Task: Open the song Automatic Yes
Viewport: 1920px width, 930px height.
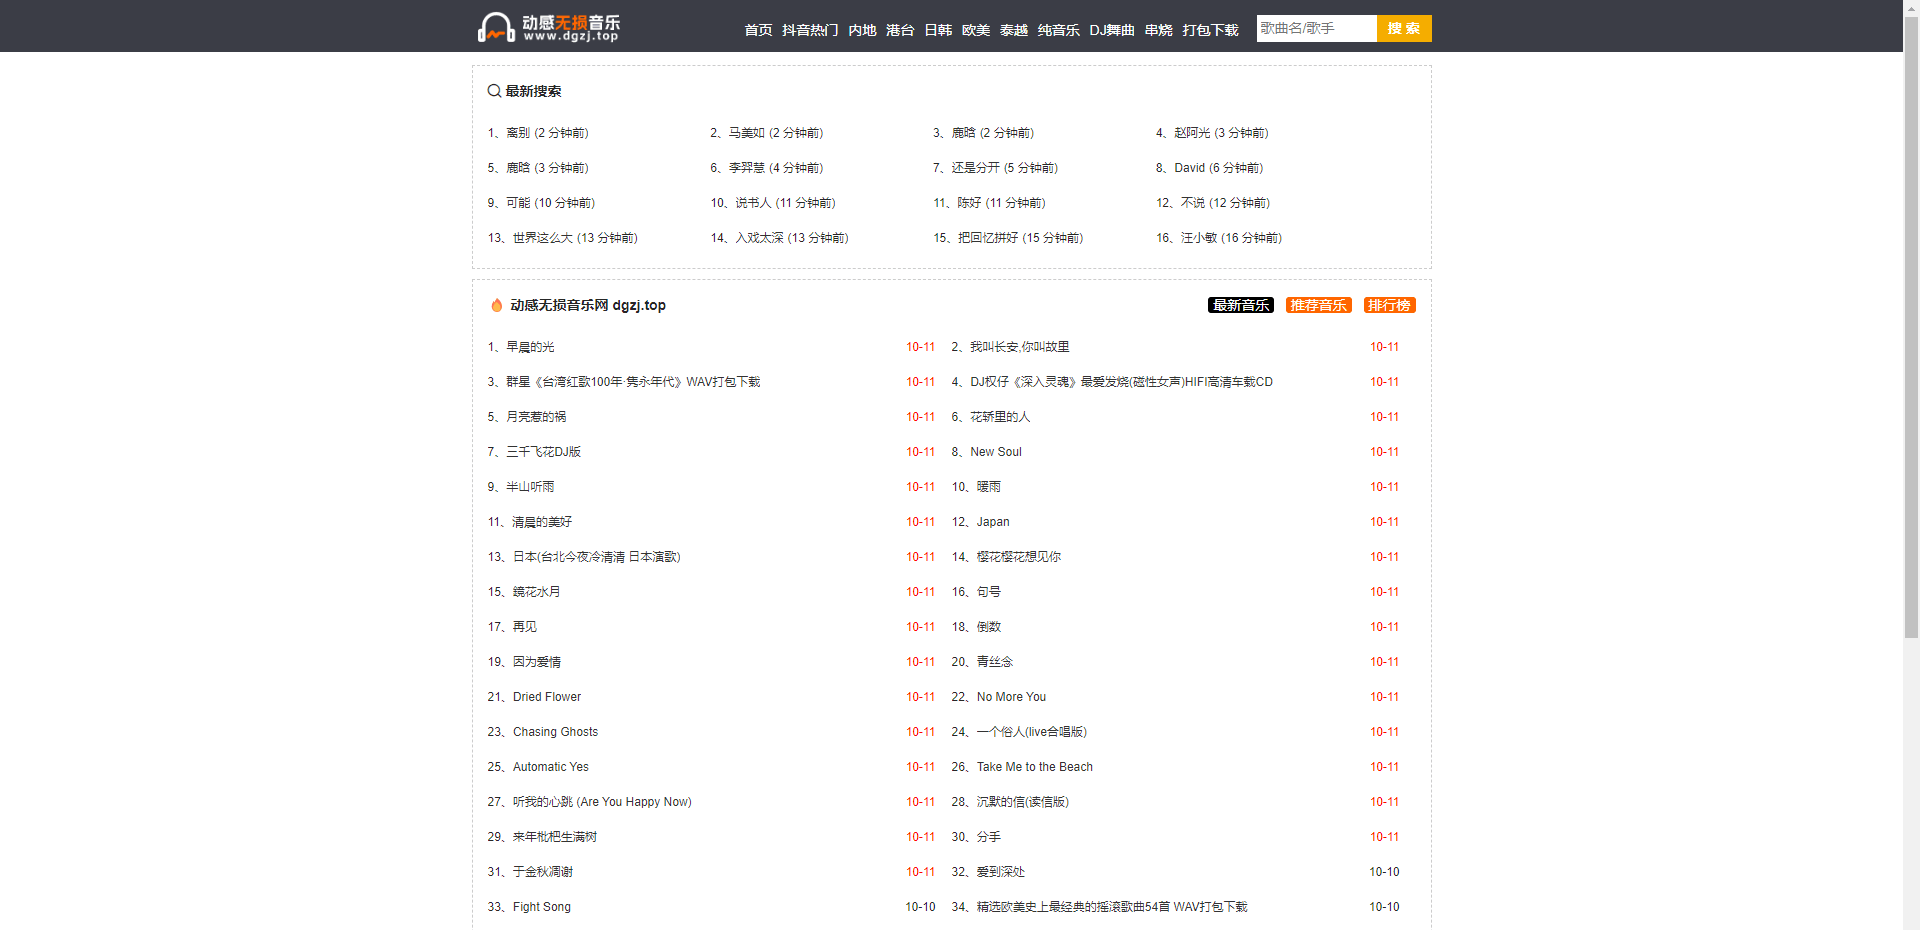Action: pyautogui.click(x=551, y=767)
